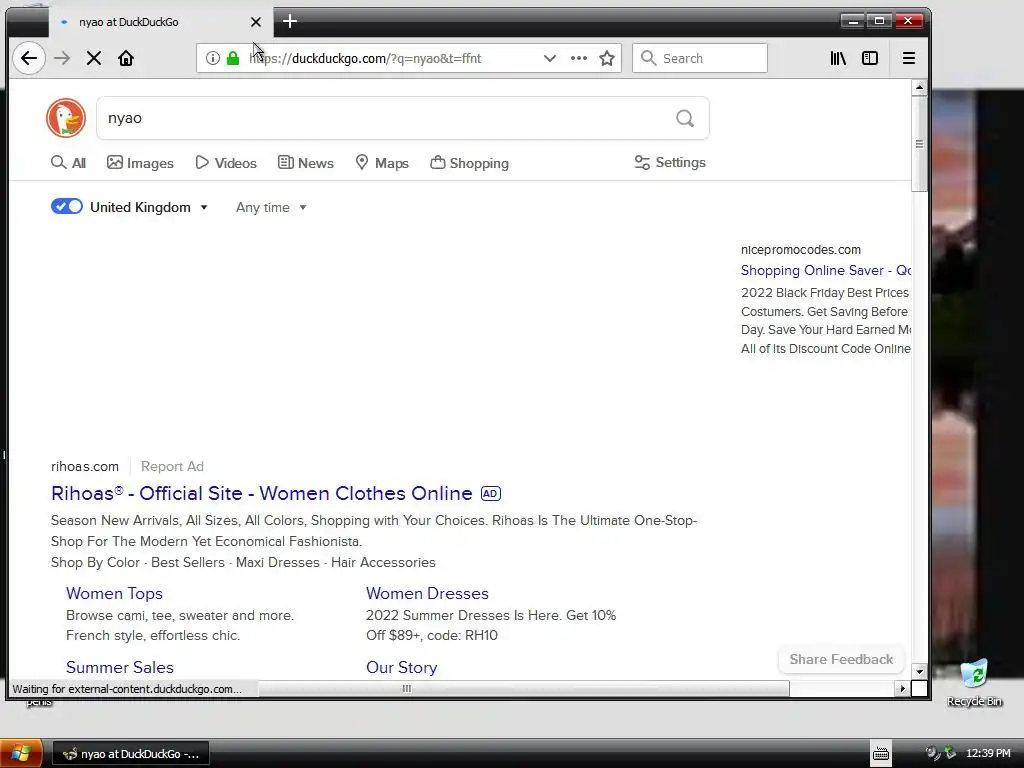Click the search icon in Firefox search box
The height and width of the screenshot is (768, 1024).
(x=648, y=58)
